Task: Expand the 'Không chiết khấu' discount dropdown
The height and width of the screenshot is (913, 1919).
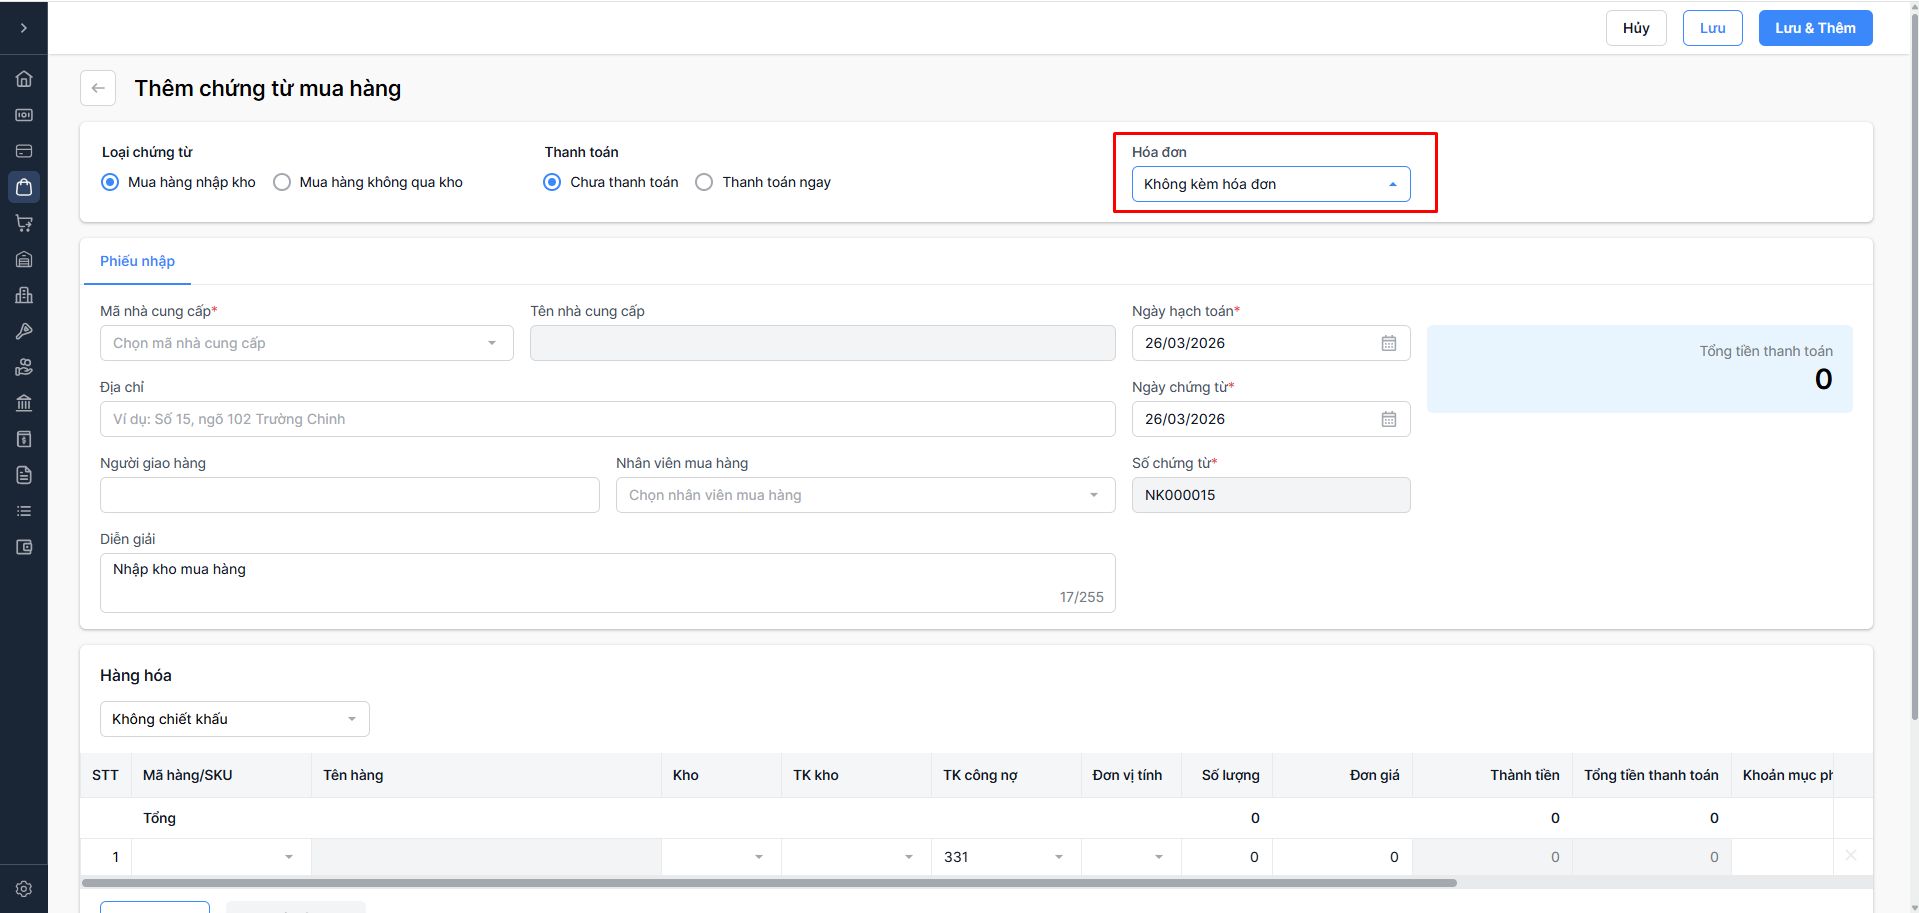Action: tap(234, 719)
